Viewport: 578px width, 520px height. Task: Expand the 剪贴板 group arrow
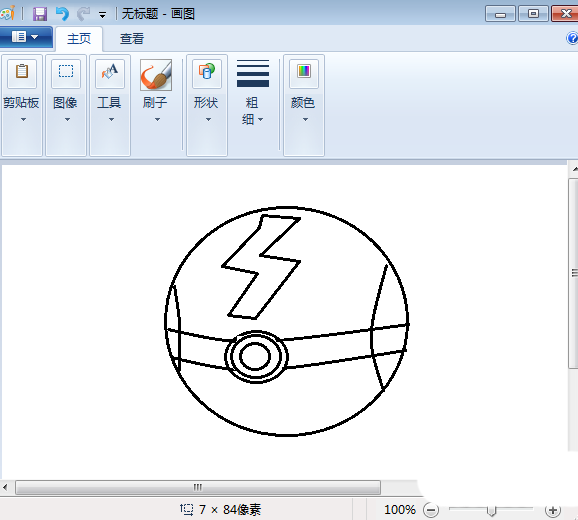click(x=23, y=119)
